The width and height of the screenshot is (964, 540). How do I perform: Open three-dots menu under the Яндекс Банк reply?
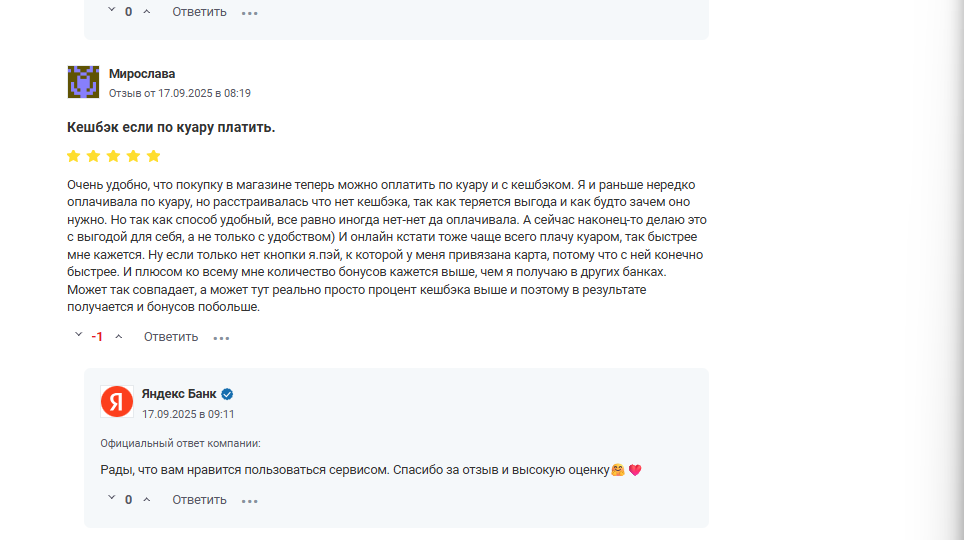(x=250, y=501)
